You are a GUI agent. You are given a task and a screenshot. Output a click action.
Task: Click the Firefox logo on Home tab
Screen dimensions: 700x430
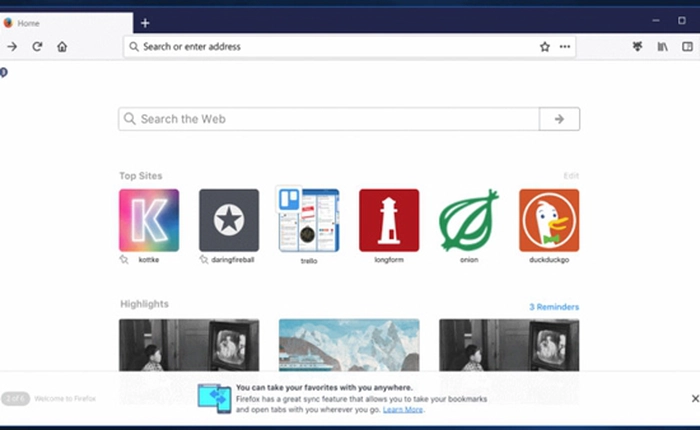tap(8, 23)
